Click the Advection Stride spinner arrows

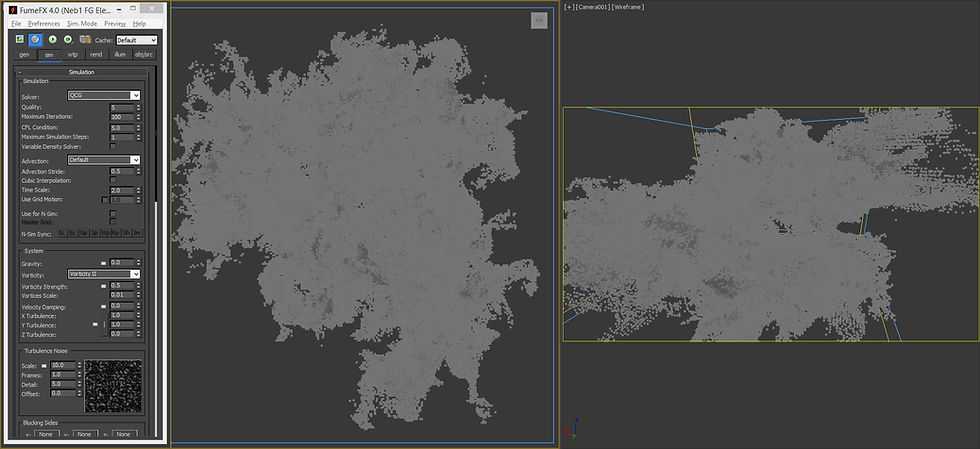tap(138, 171)
